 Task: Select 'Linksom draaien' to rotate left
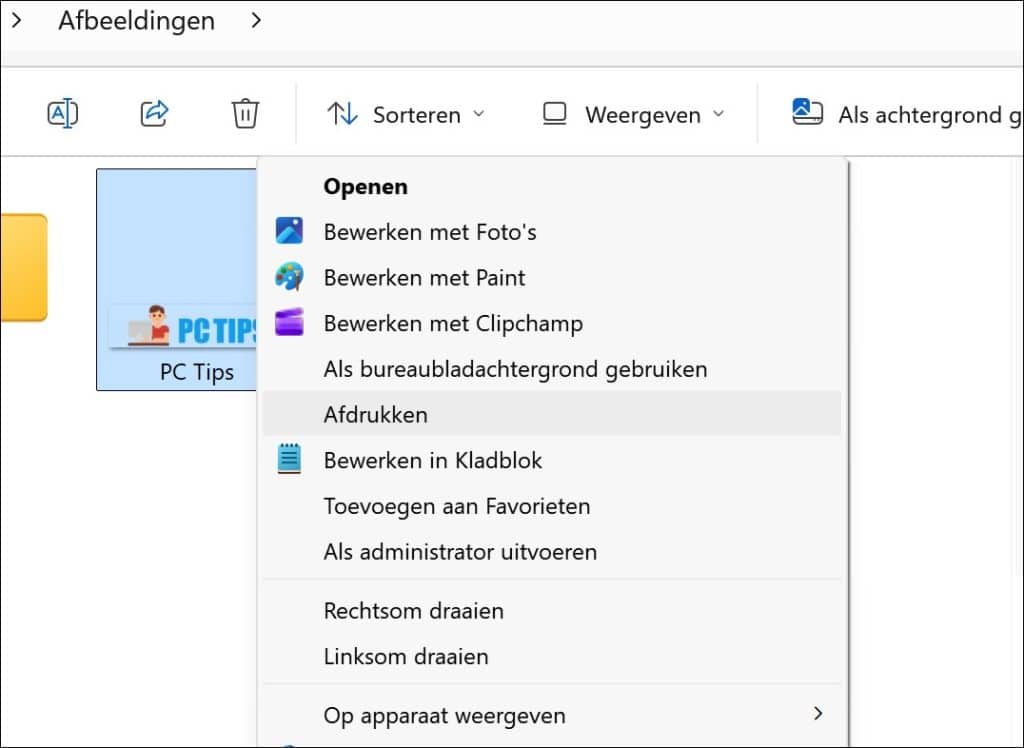(405, 657)
